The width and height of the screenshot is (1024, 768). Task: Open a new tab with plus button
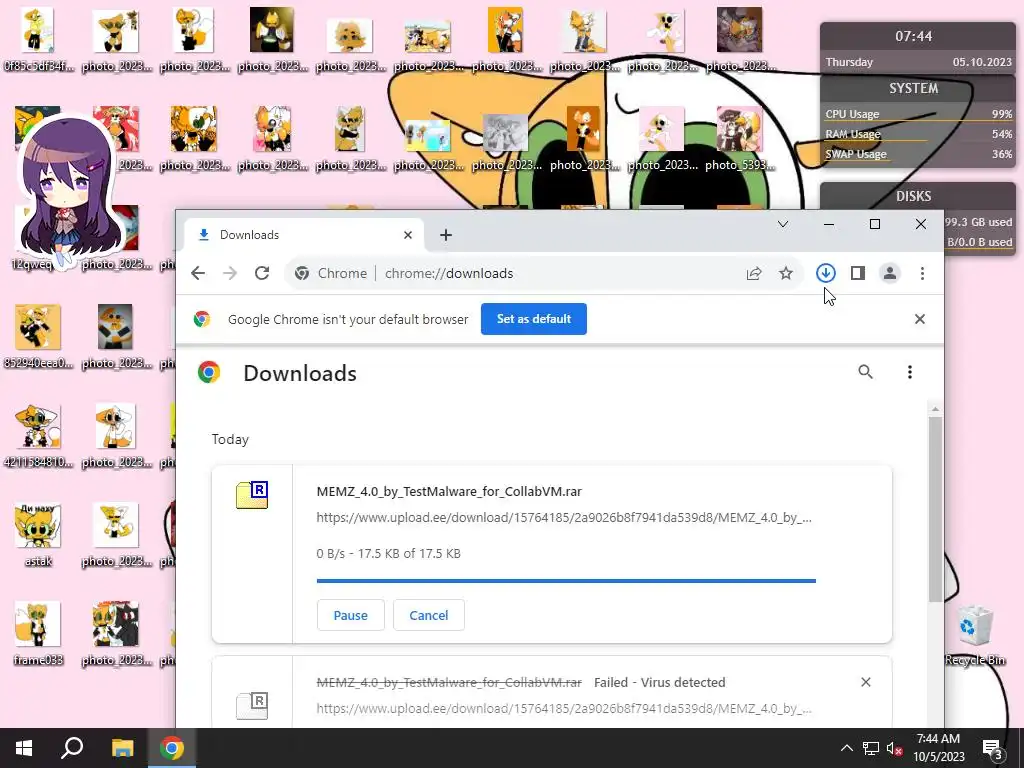446,234
